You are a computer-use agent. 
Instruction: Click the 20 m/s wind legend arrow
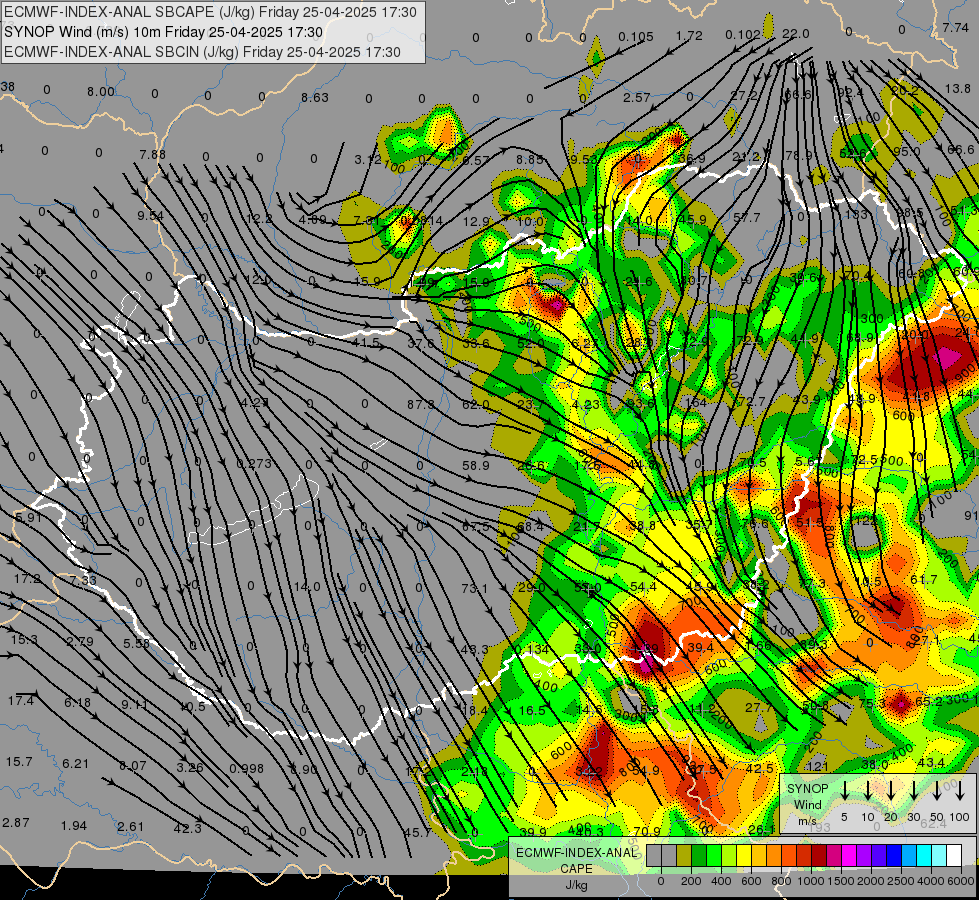click(891, 790)
